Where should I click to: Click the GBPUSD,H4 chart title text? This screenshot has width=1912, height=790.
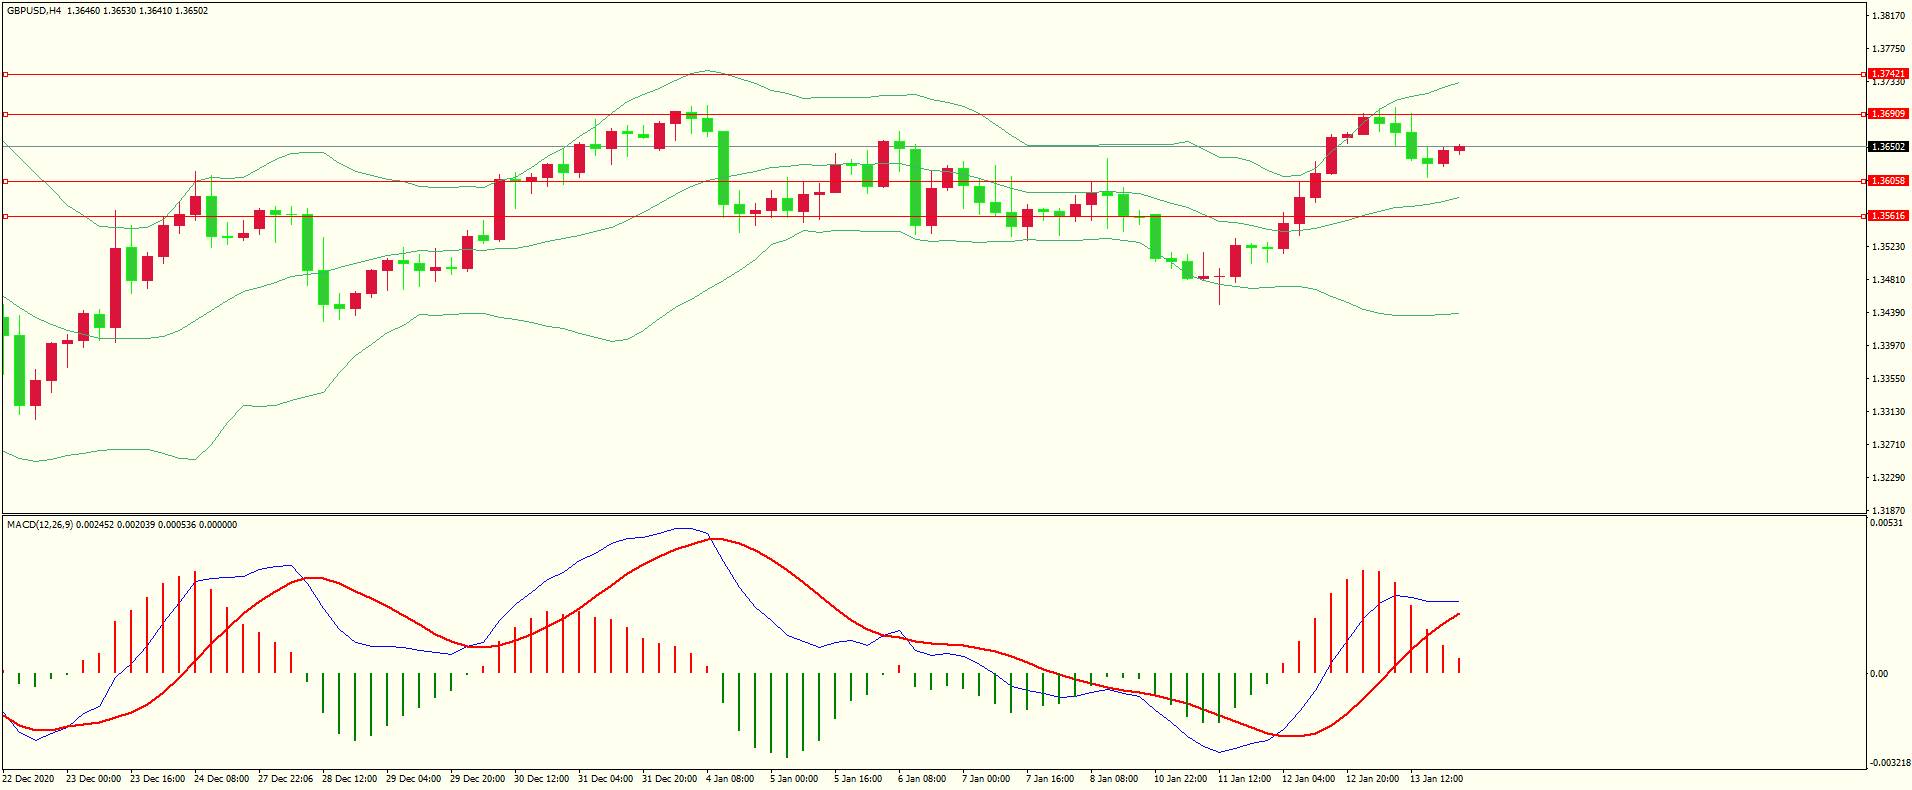pyautogui.click(x=34, y=11)
